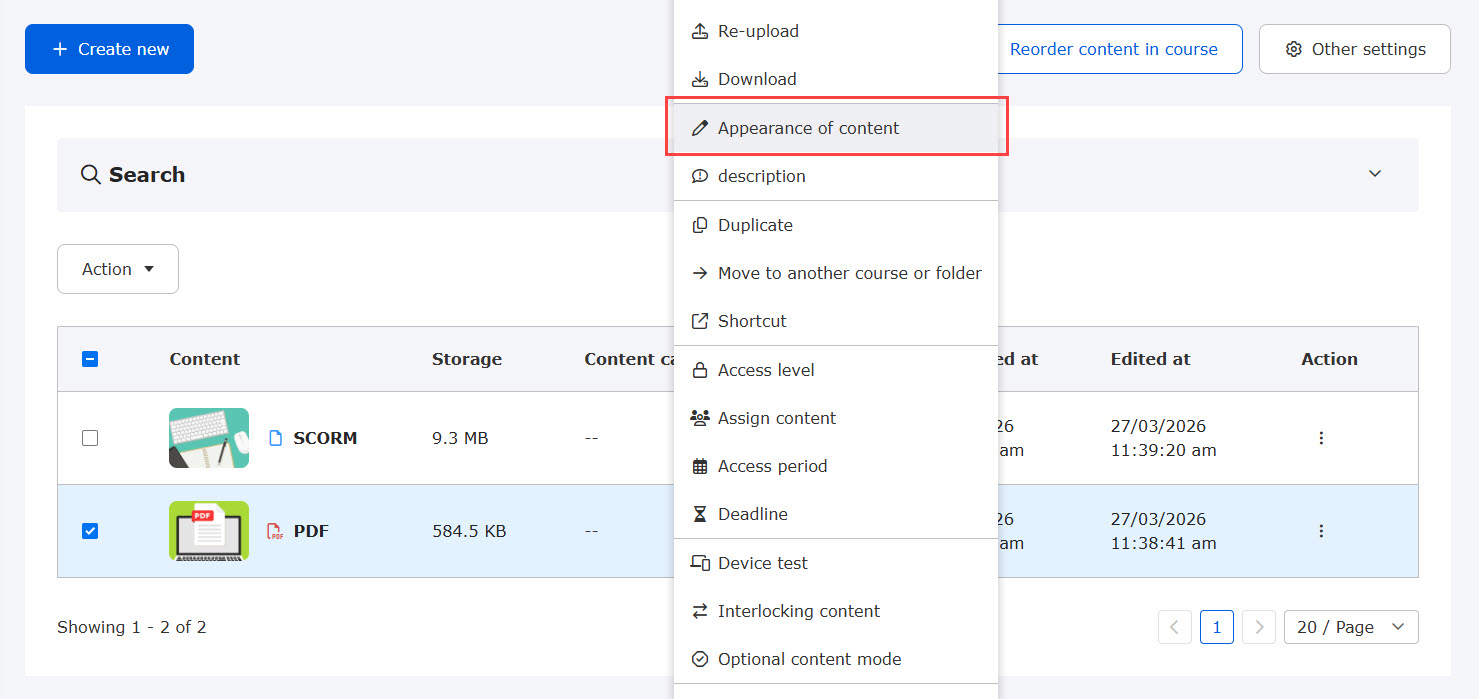The image size is (1479, 699).
Task: Click the gear icon in Other settings
Action: (1293, 49)
